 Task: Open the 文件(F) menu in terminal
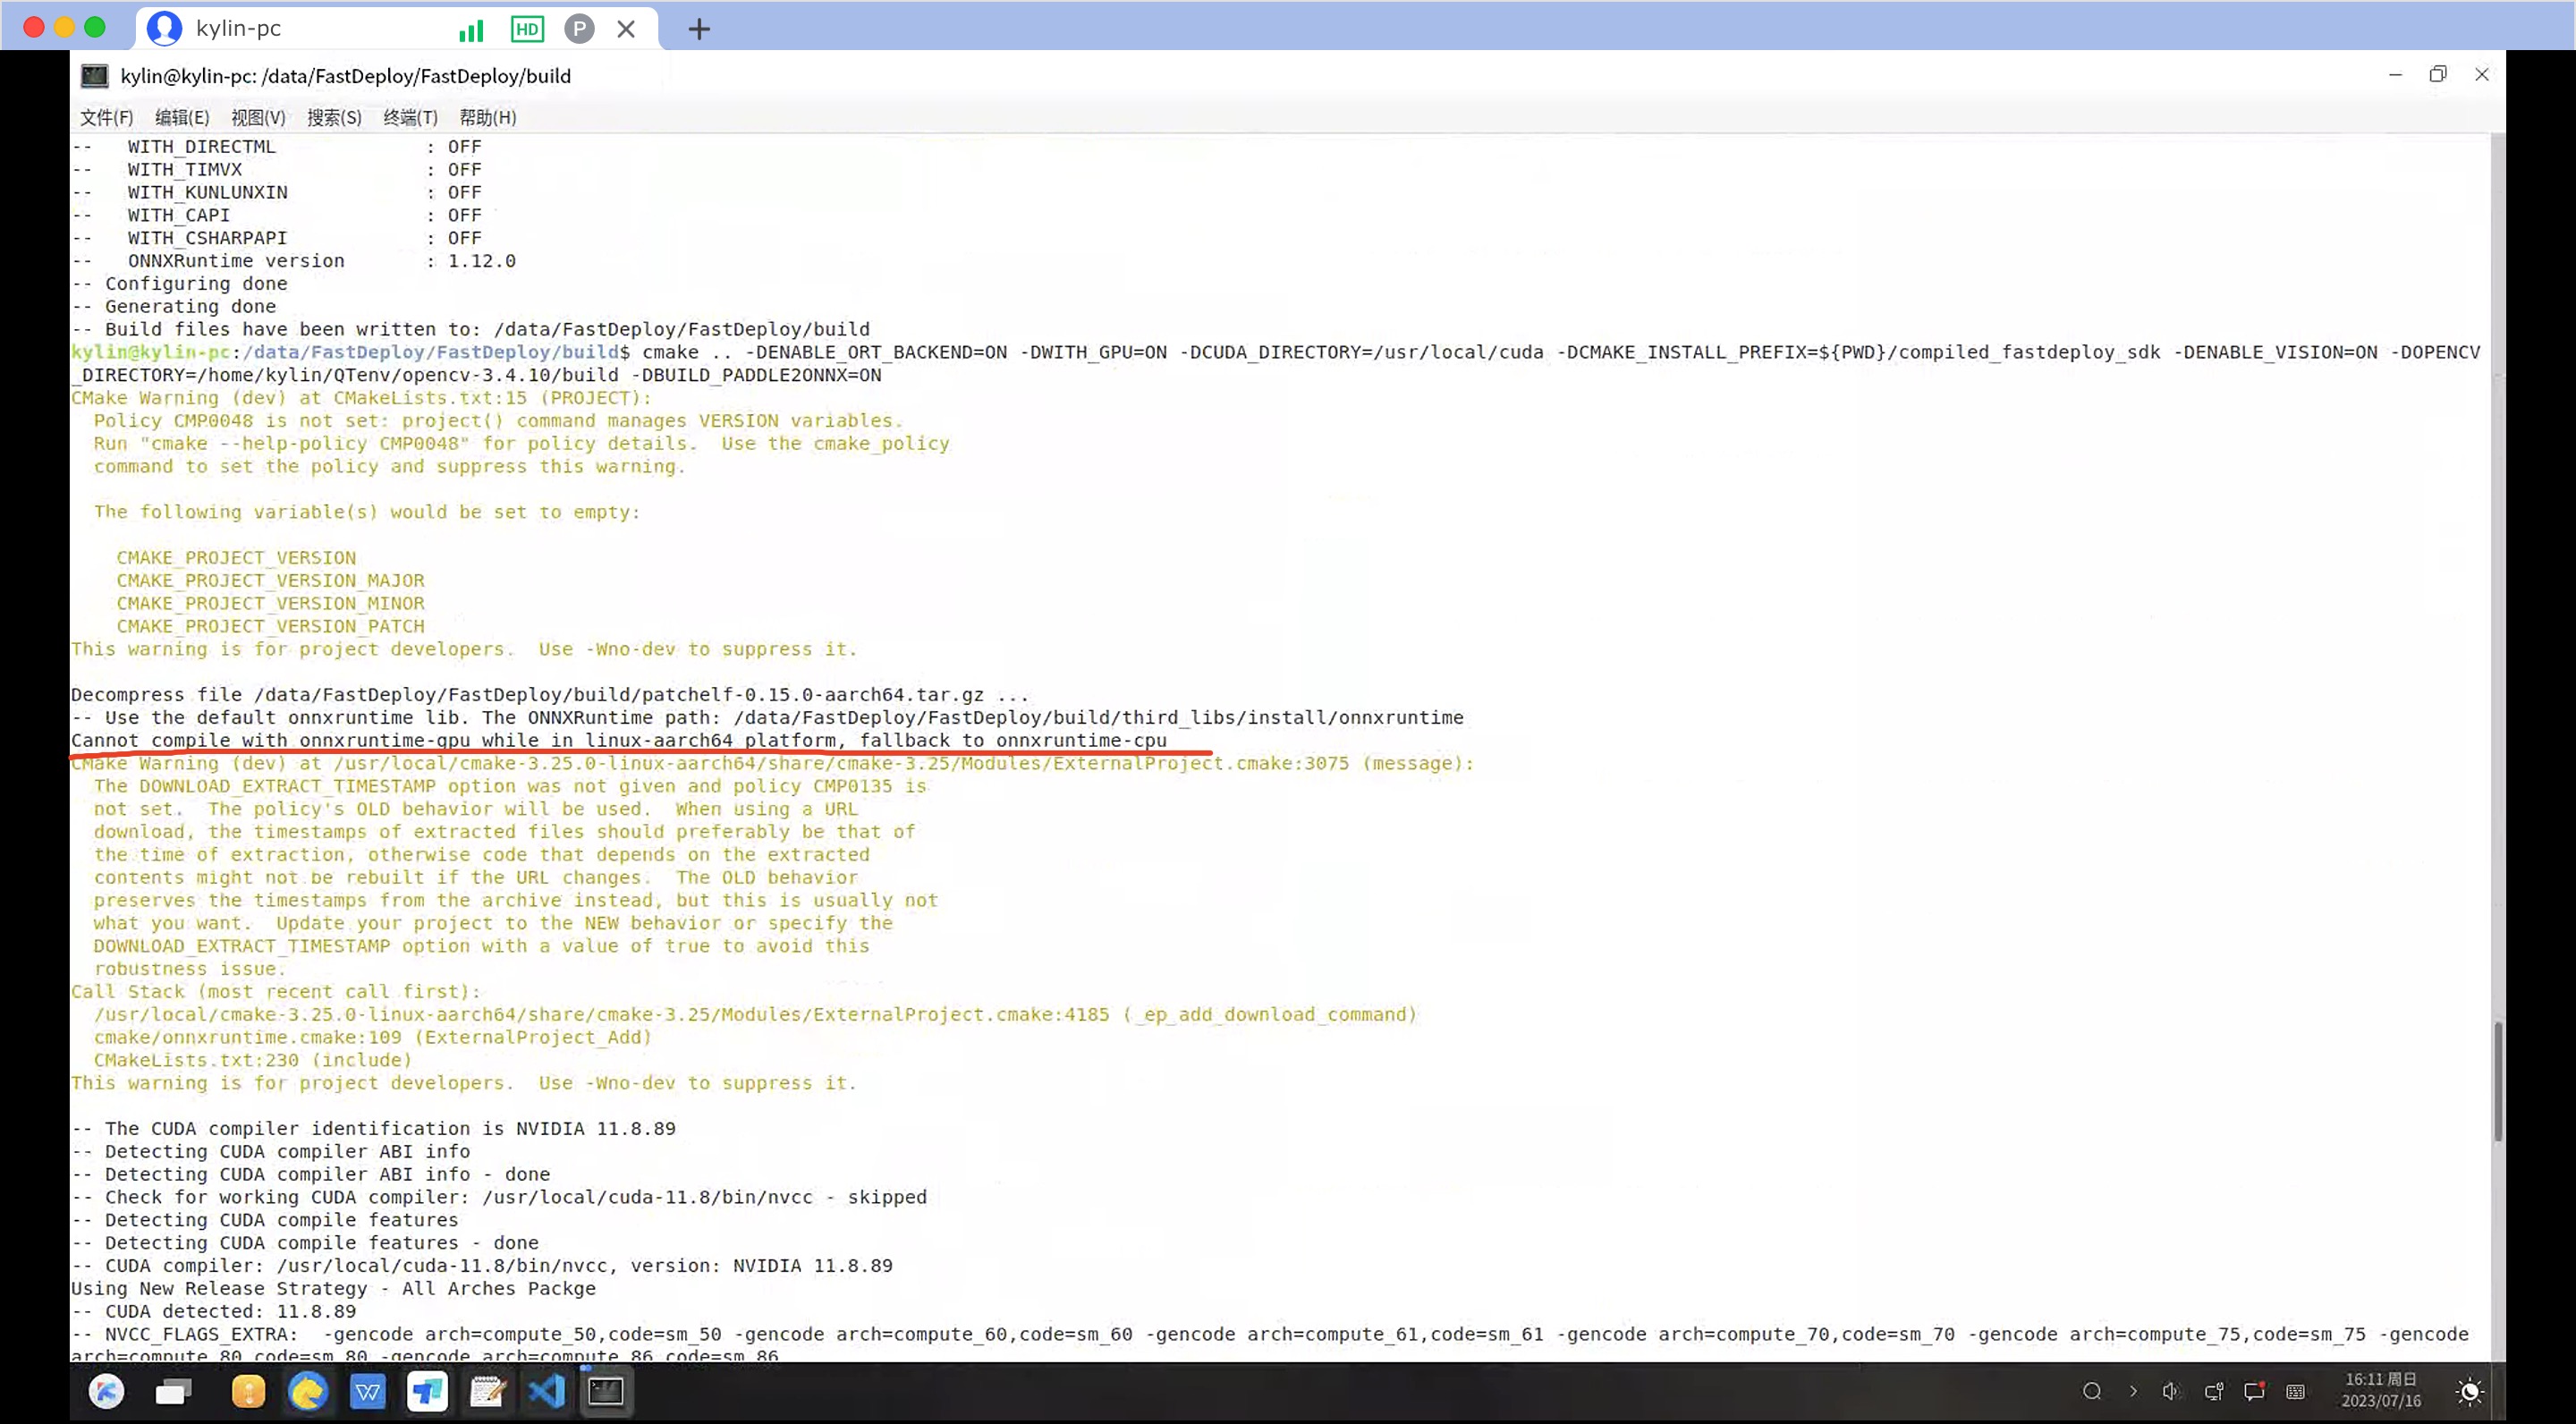pyautogui.click(x=105, y=117)
